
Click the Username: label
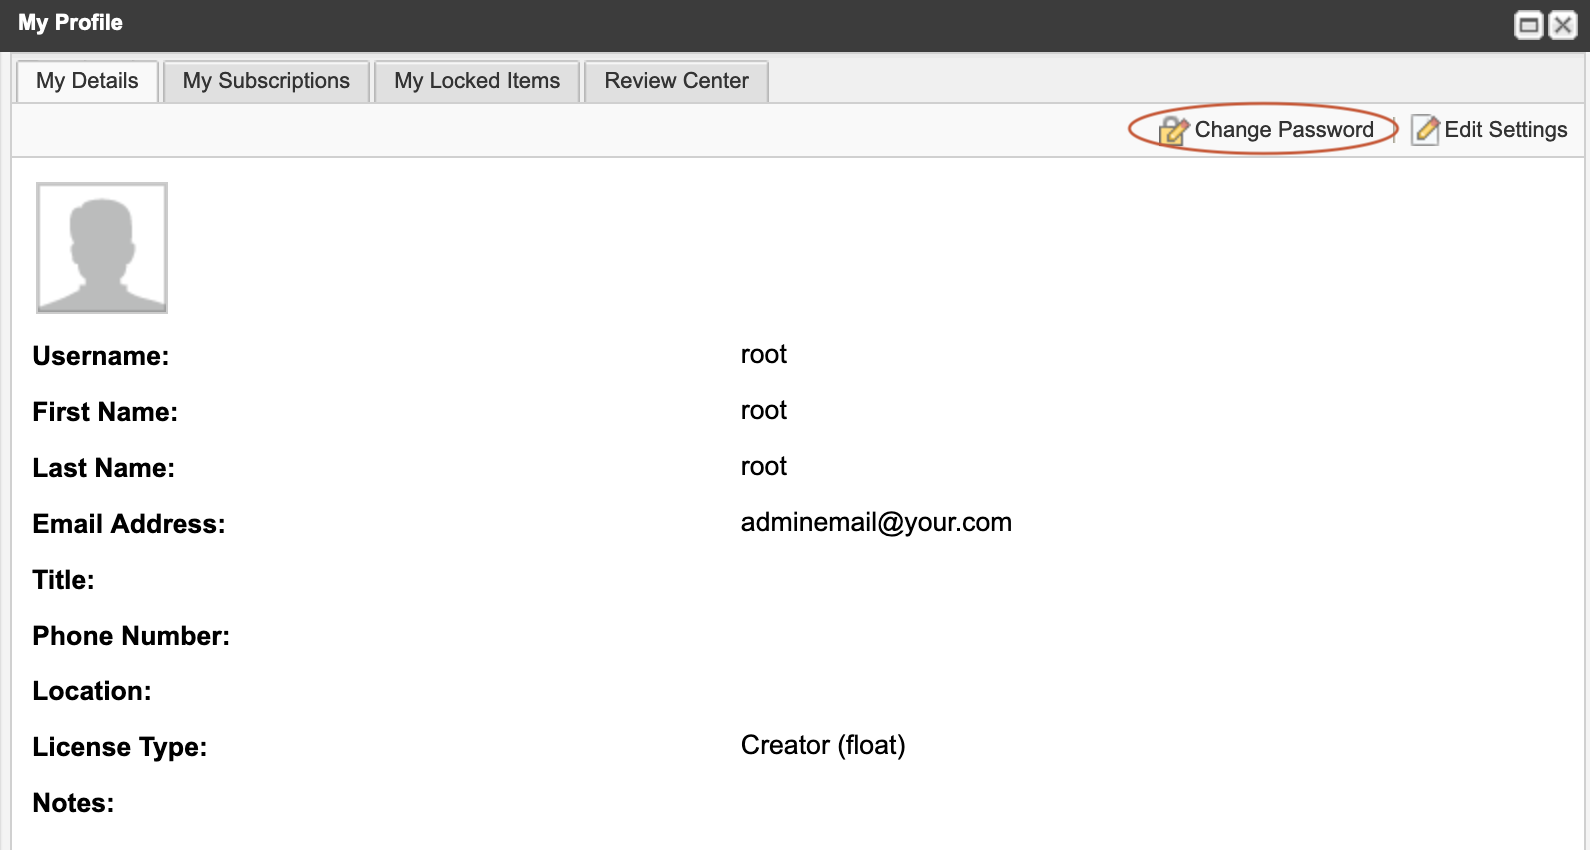click(x=101, y=356)
